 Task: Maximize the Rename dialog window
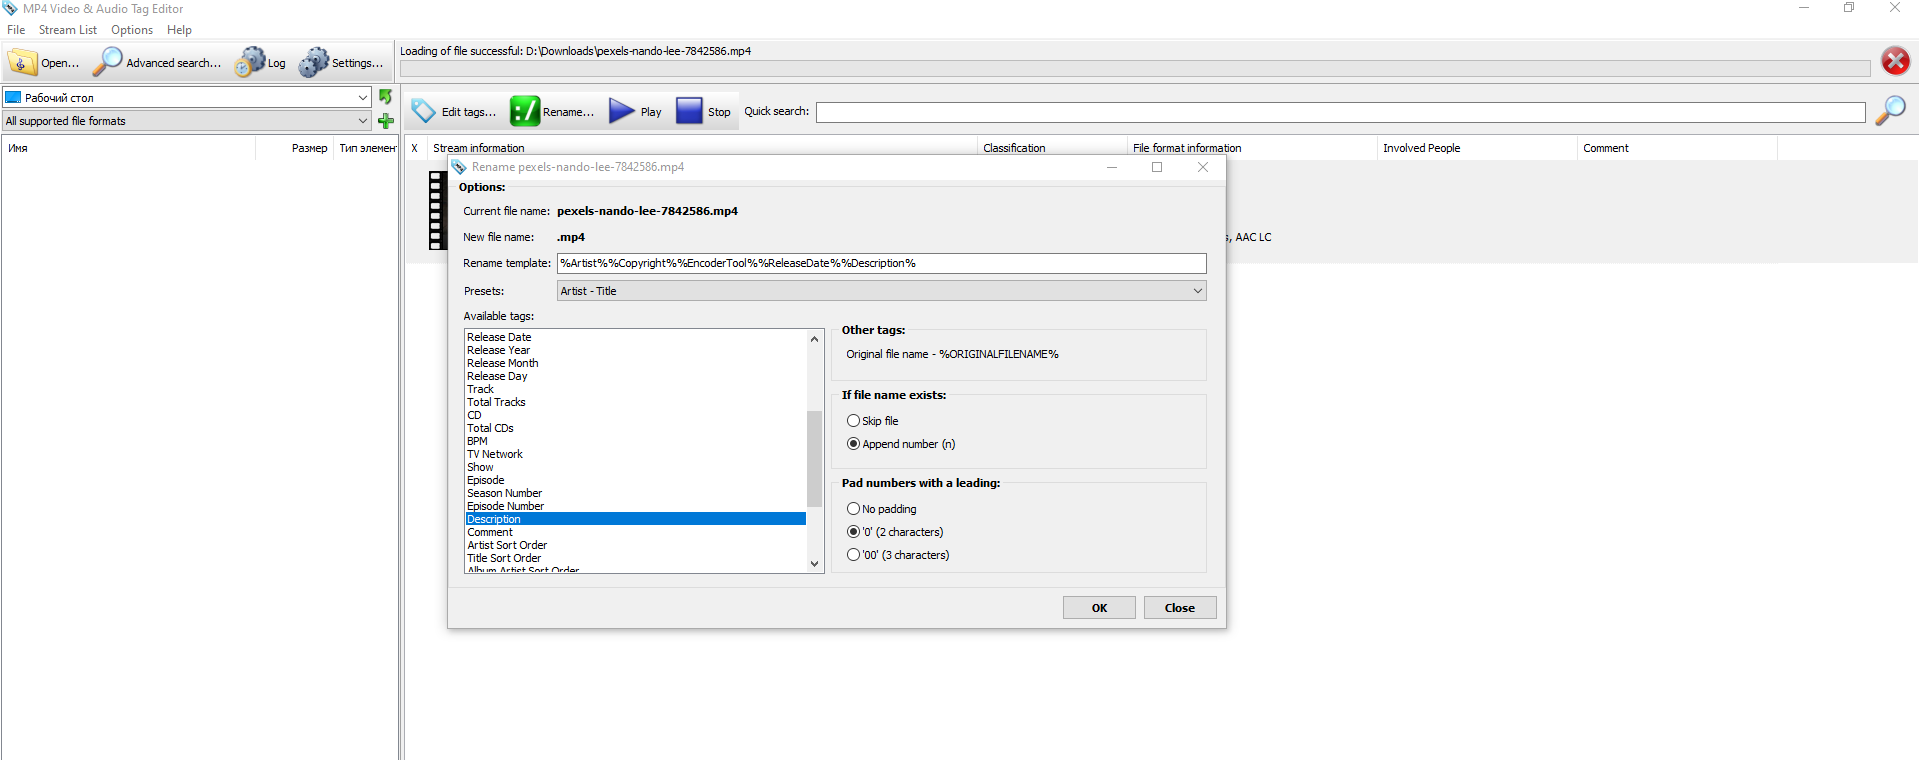[x=1157, y=167]
